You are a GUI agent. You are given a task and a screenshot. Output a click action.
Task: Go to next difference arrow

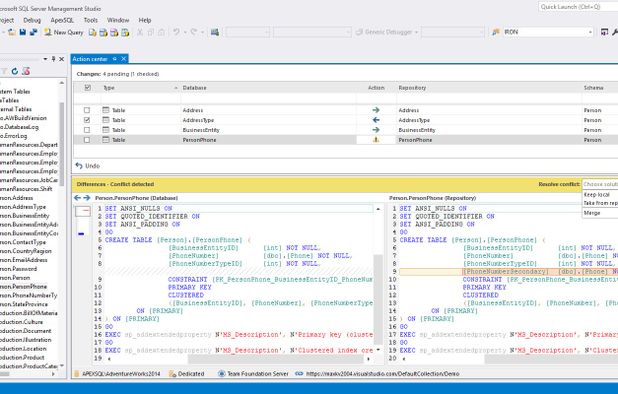(x=86, y=198)
